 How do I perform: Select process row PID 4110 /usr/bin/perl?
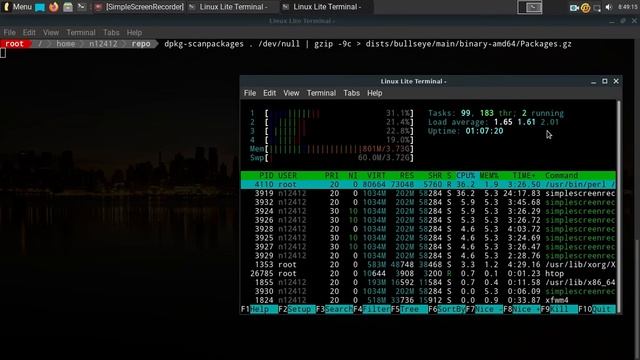point(428,184)
